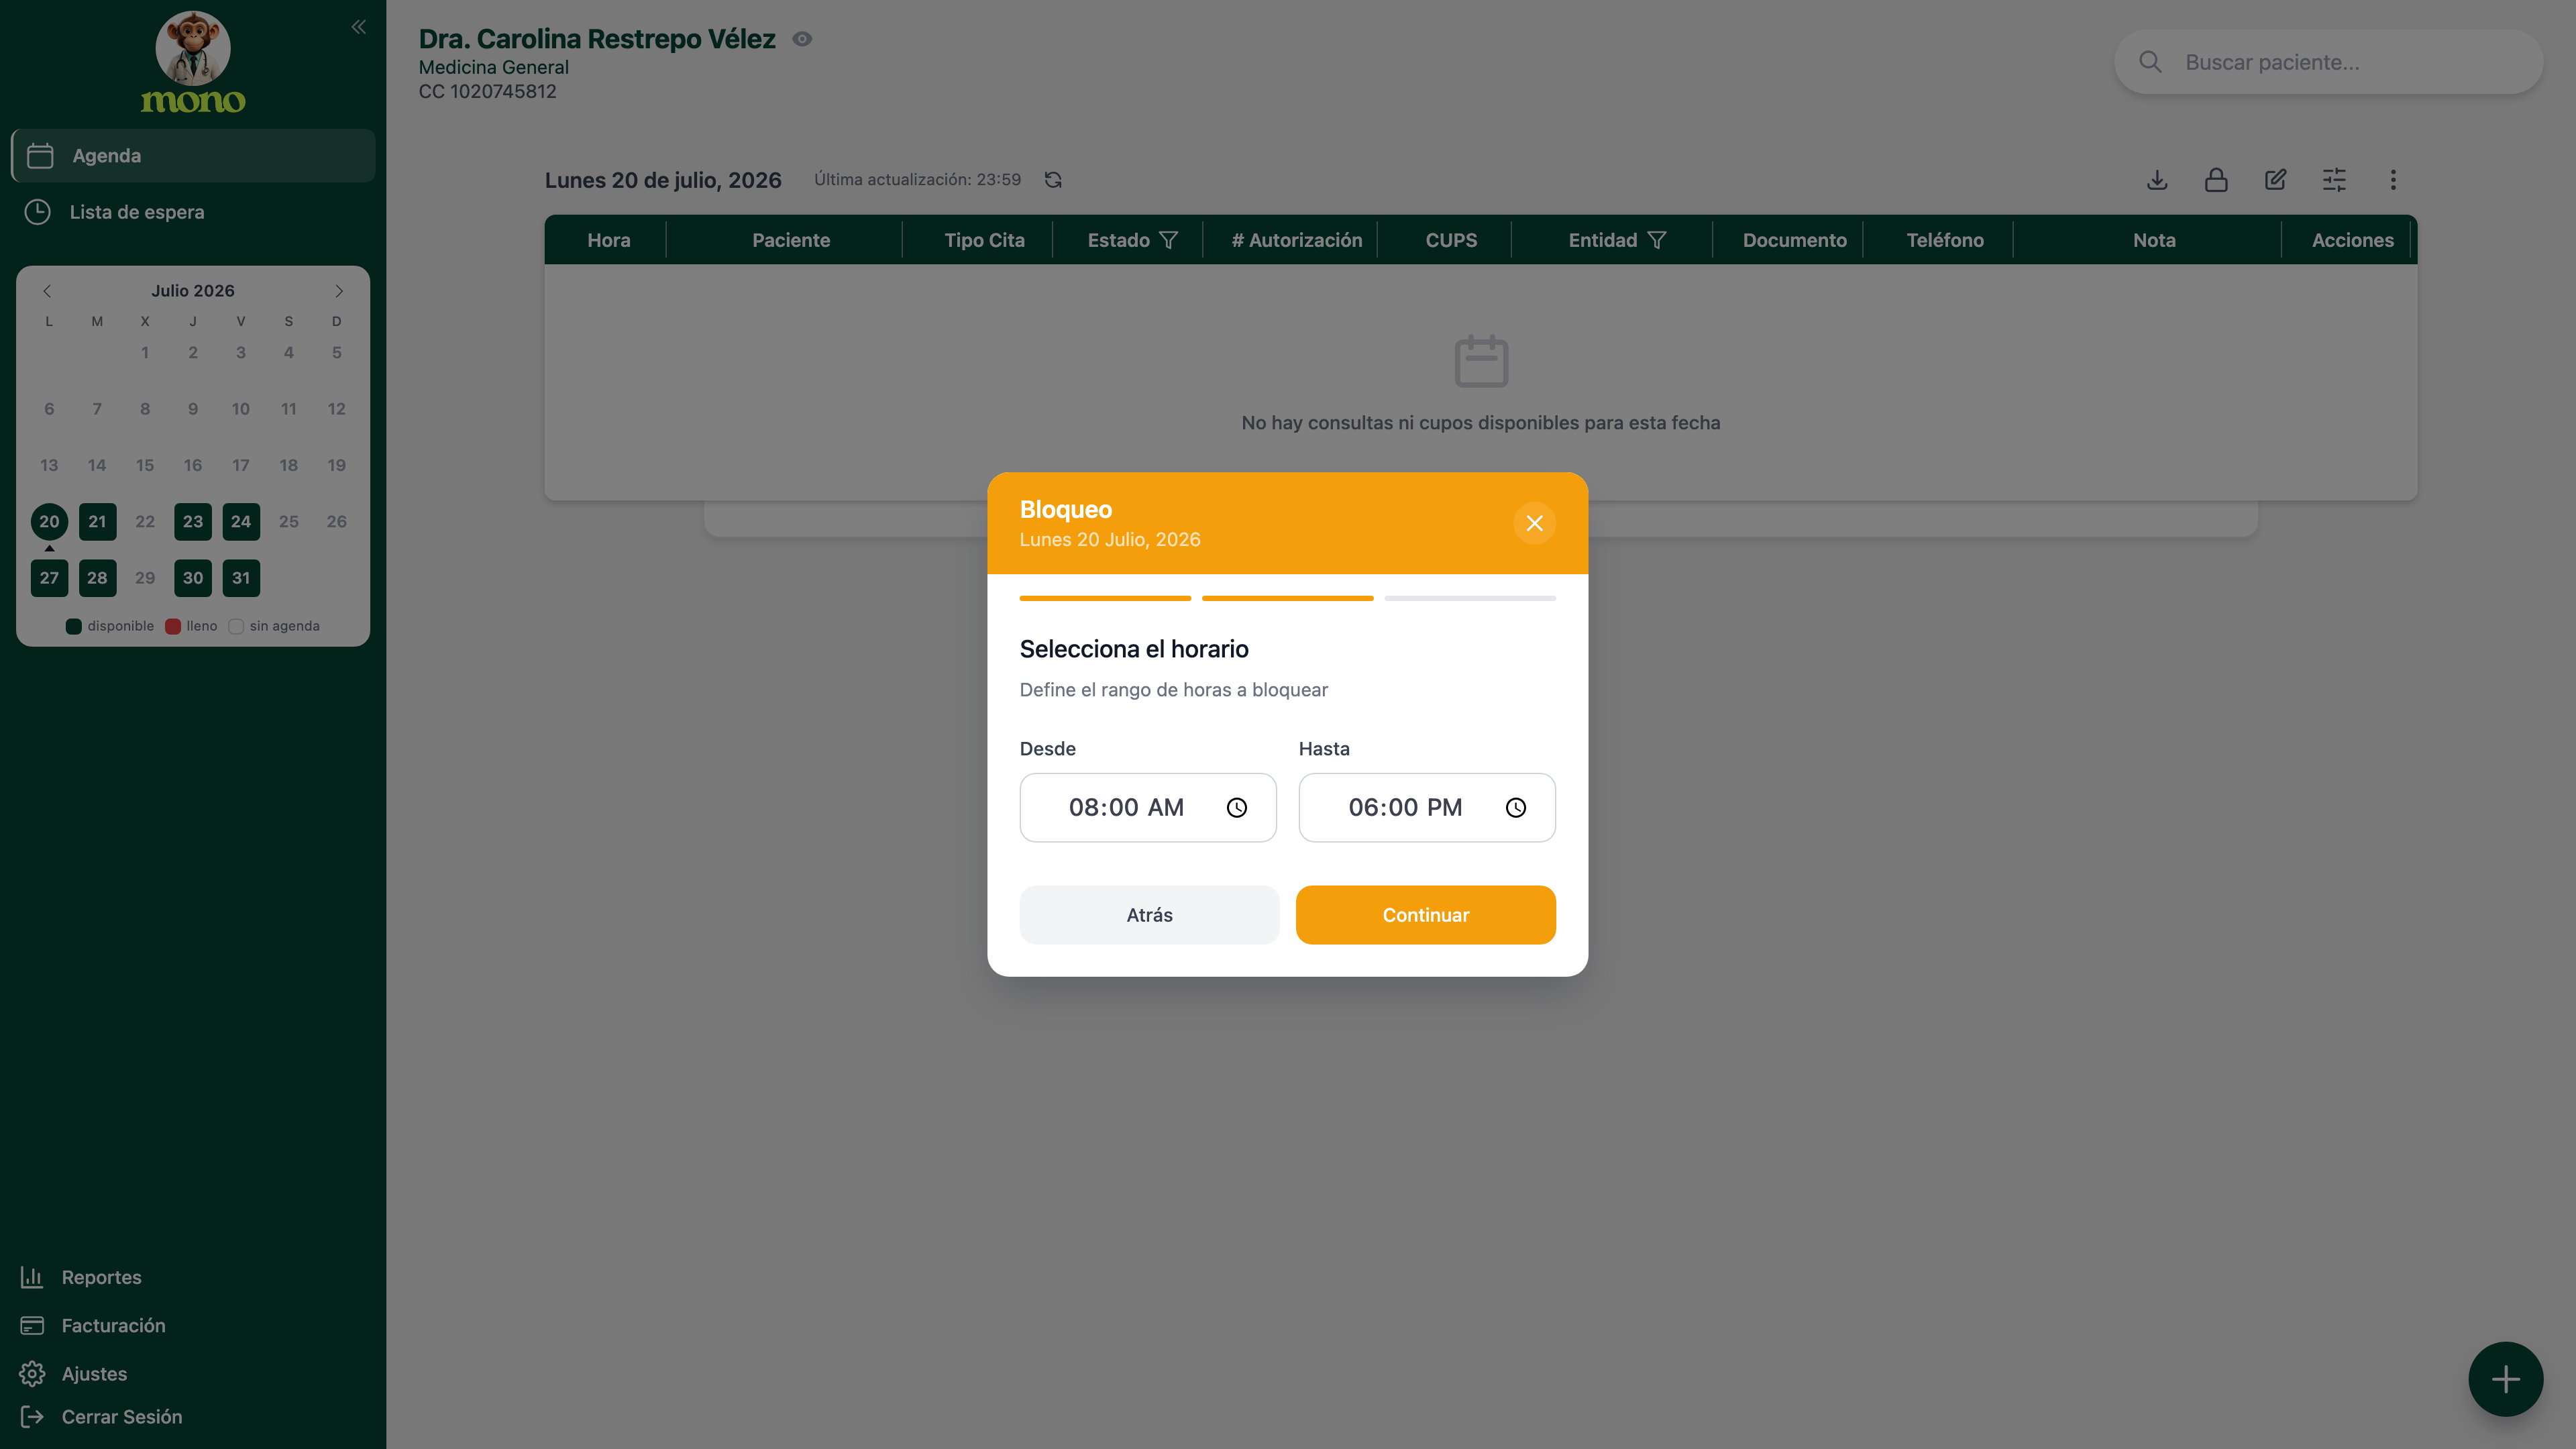Go to next month in calendar

[339, 291]
